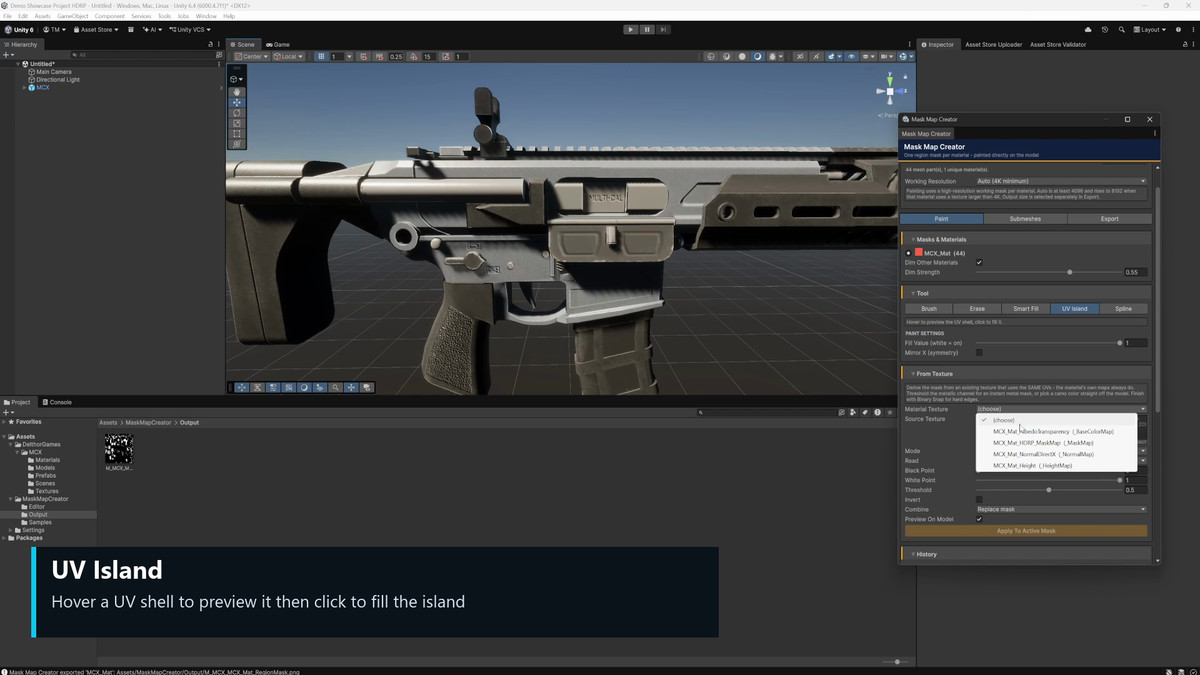Collapse the Tool section
Image resolution: width=1200 pixels, height=675 pixels.
tap(912, 293)
